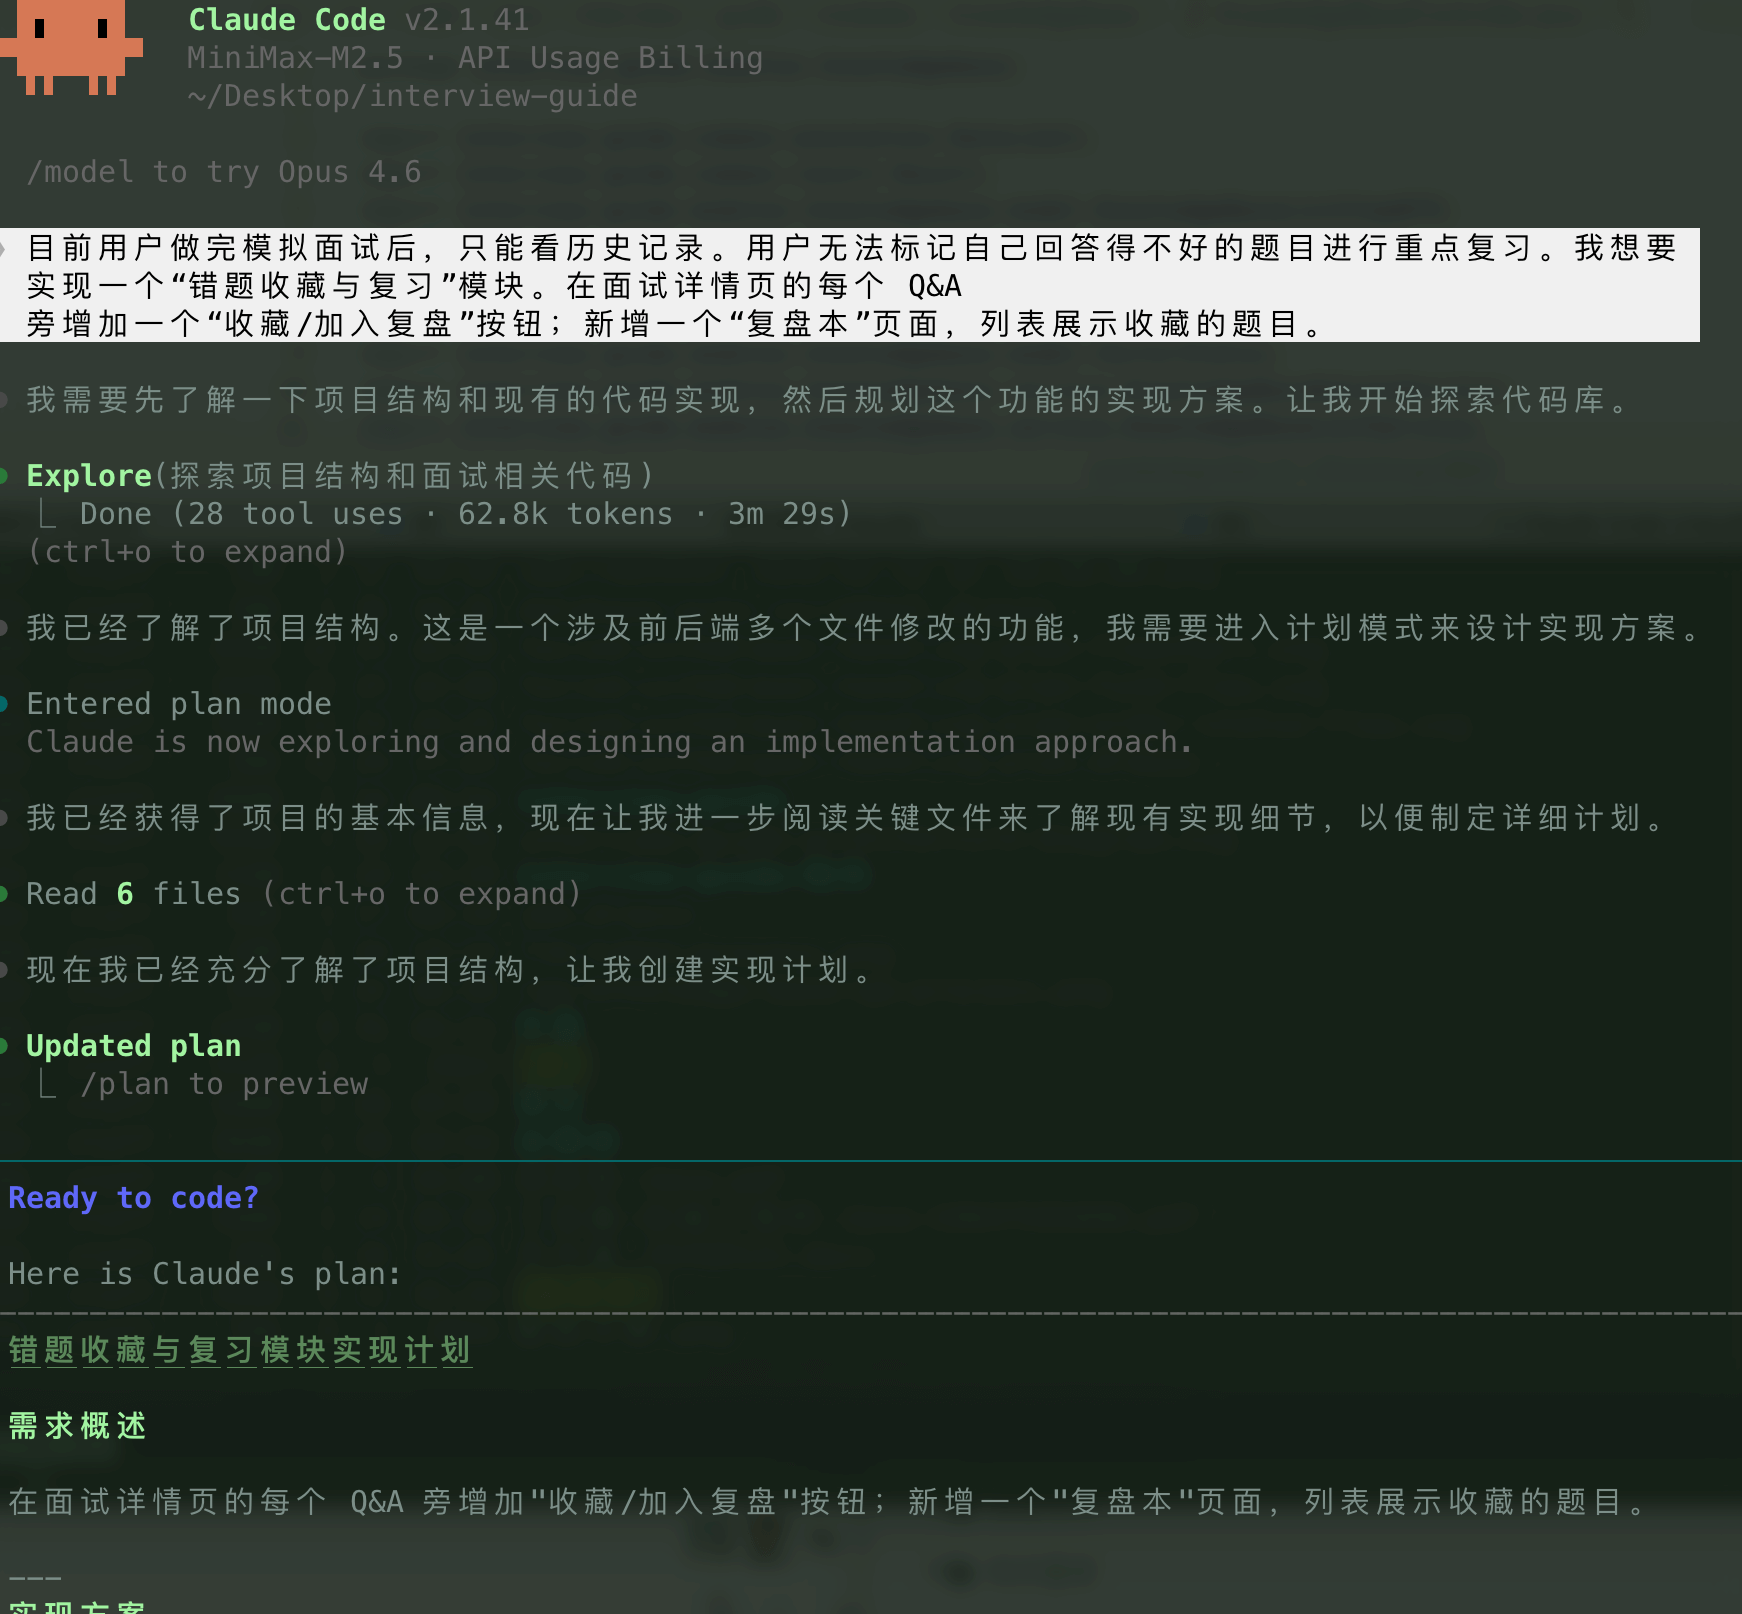The width and height of the screenshot is (1742, 1614).
Task: Click the green bullet beside 'Explore'
Action: point(5,476)
